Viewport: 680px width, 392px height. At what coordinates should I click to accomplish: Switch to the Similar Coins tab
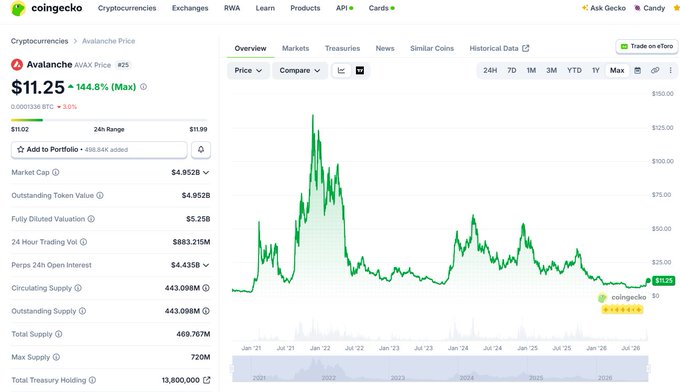point(432,48)
